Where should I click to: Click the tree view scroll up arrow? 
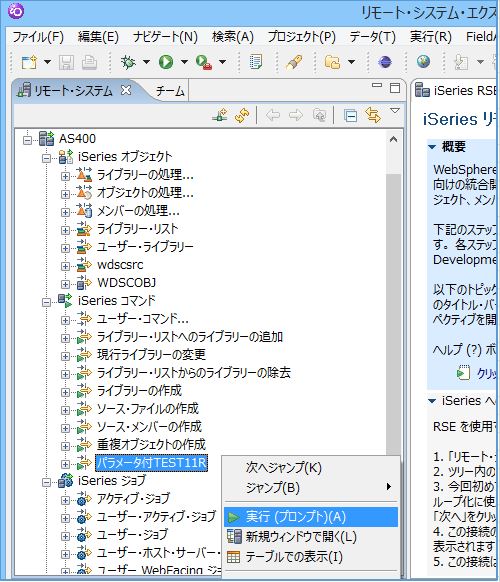(x=393, y=140)
